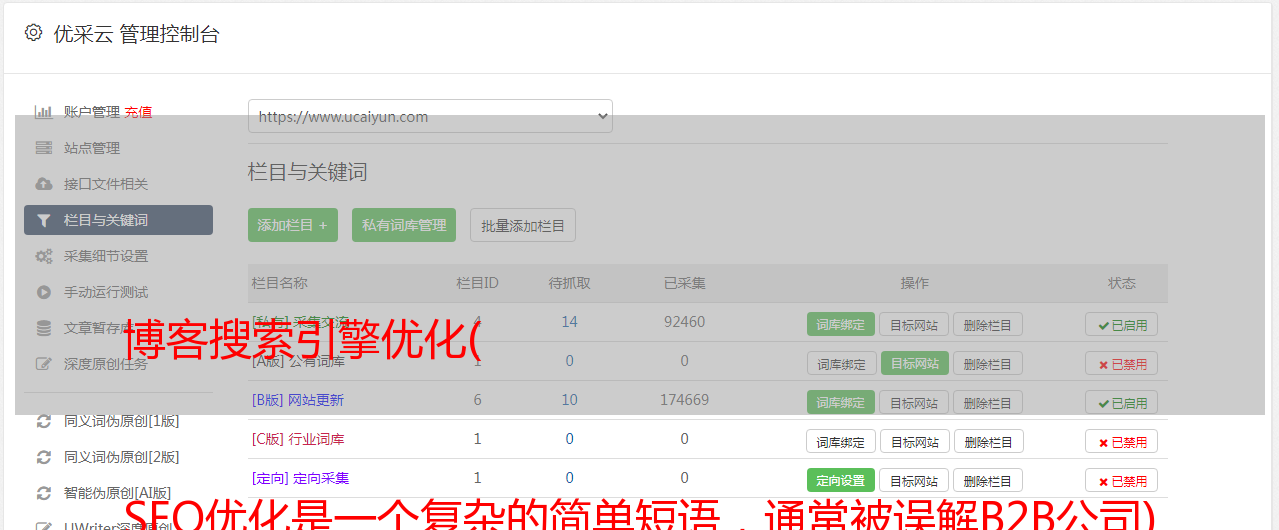Image resolution: width=1279 pixels, height=530 pixels.
Task: Delete the [A版] 公有词库 column
Action: point(988,363)
